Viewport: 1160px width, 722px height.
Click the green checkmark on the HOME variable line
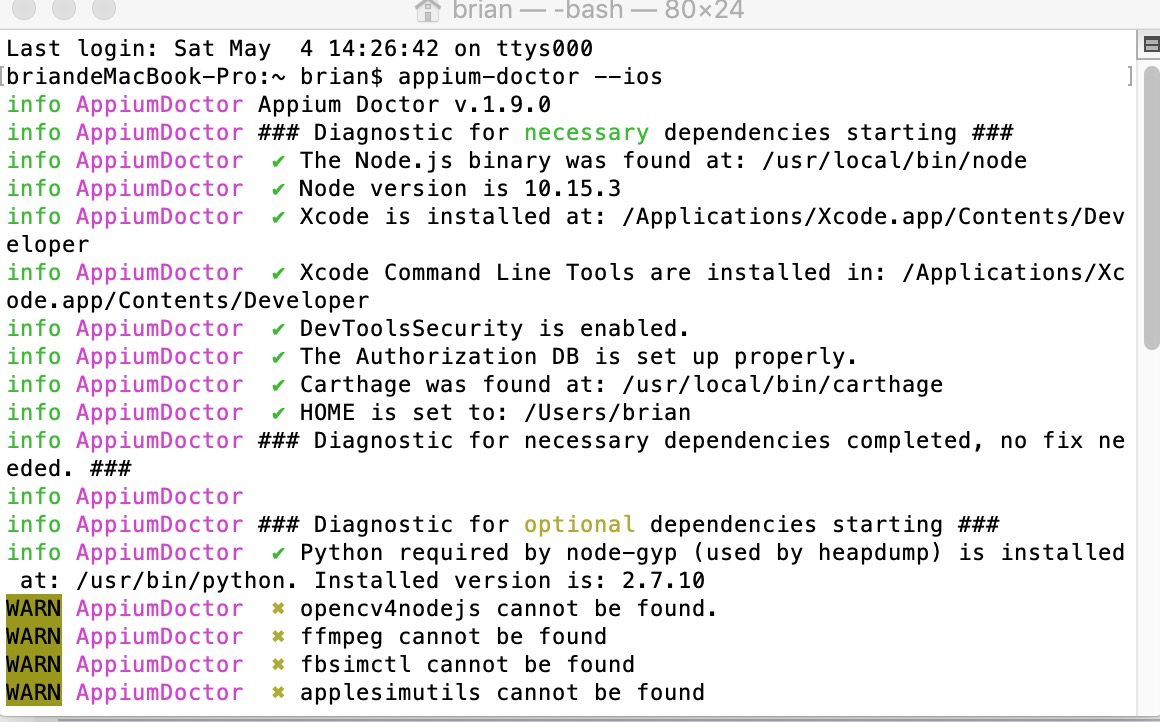(x=277, y=412)
